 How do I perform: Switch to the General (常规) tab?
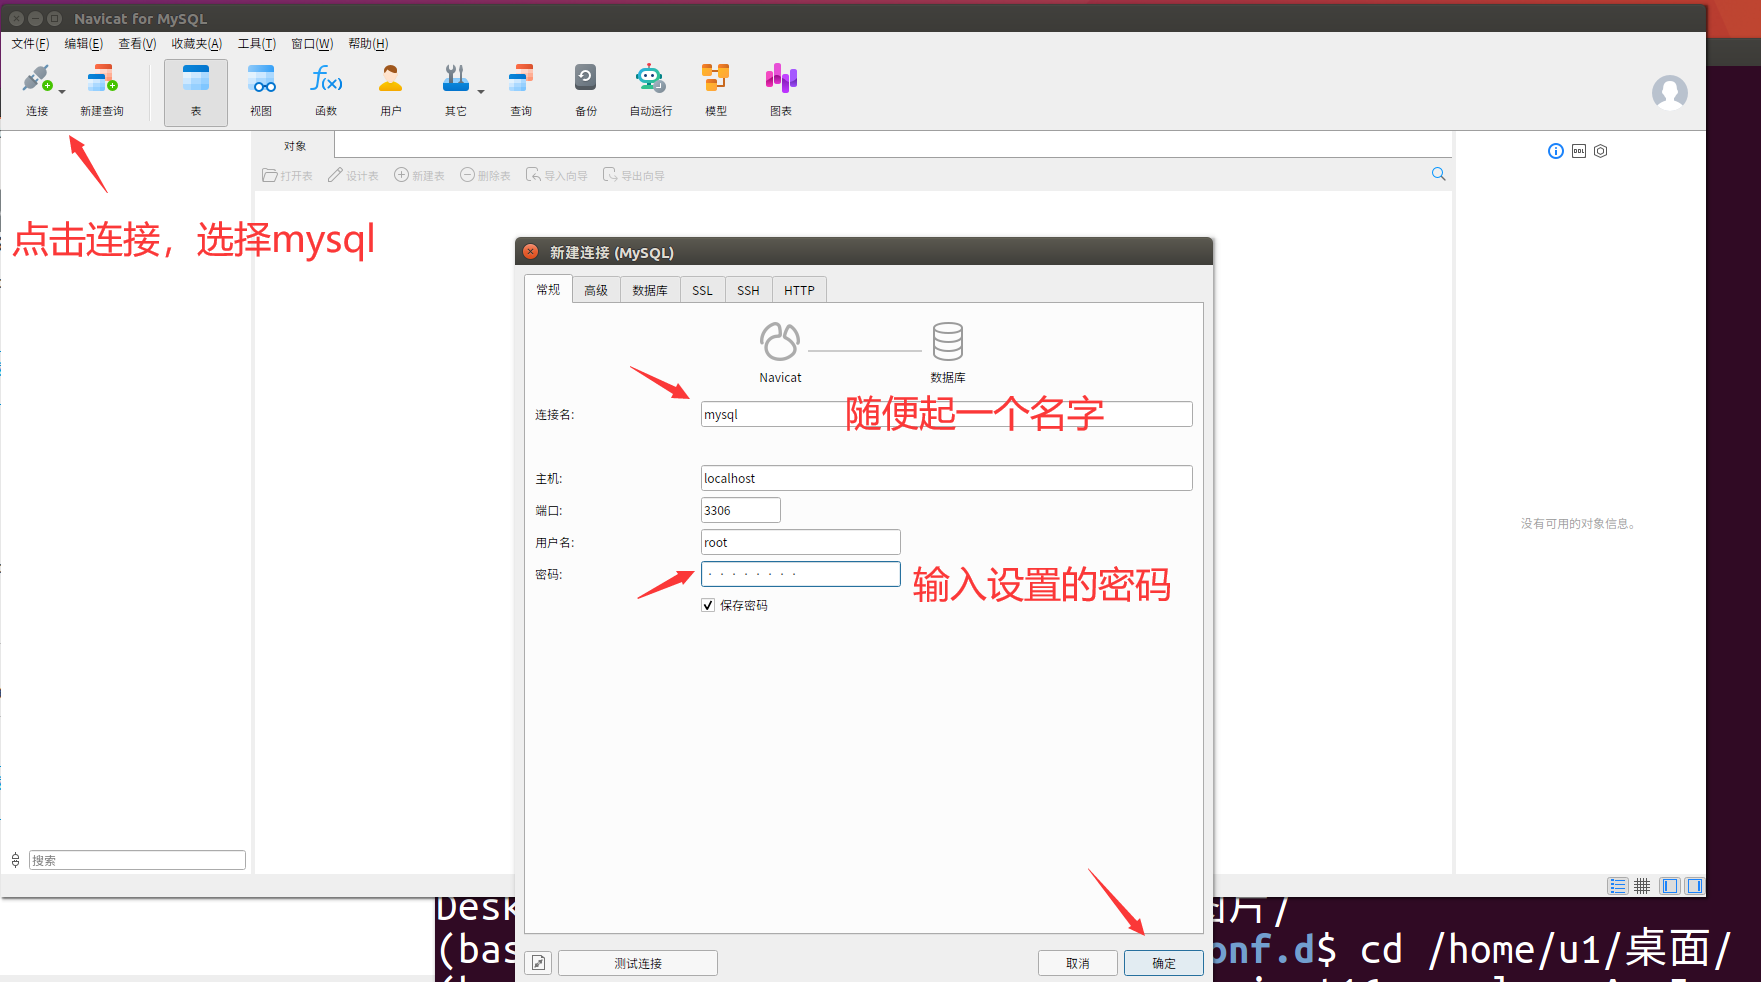pos(548,289)
